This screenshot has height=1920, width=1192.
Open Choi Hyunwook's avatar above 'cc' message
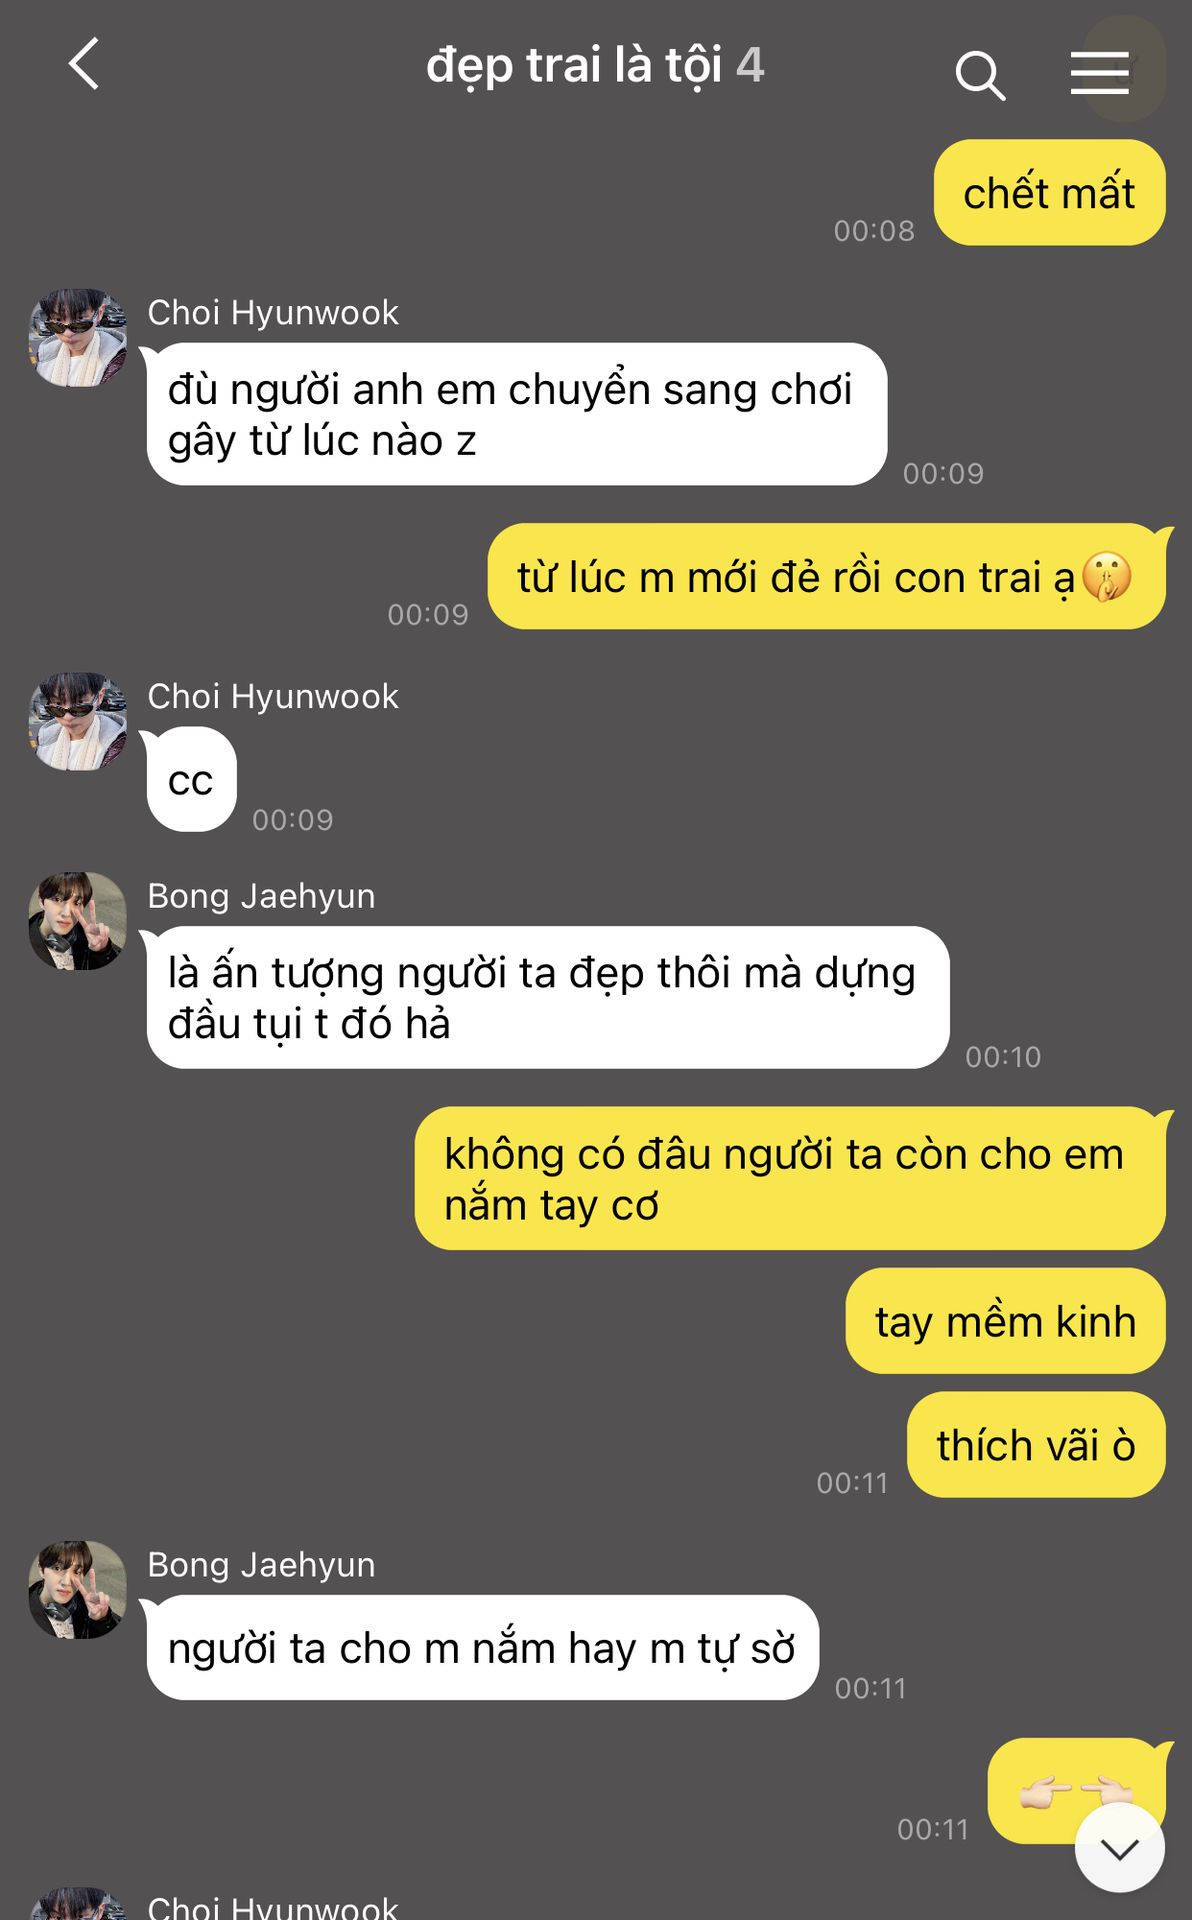pos(78,721)
